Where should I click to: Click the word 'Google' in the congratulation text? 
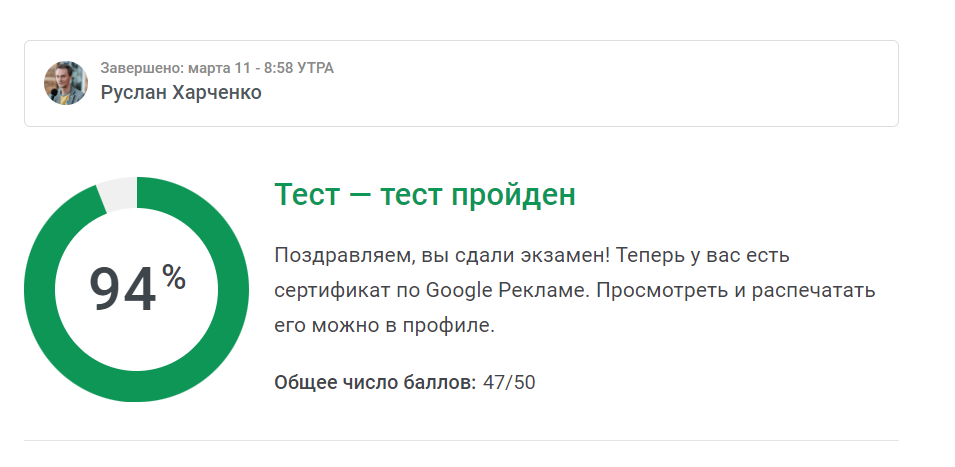pyautogui.click(x=459, y=290)
